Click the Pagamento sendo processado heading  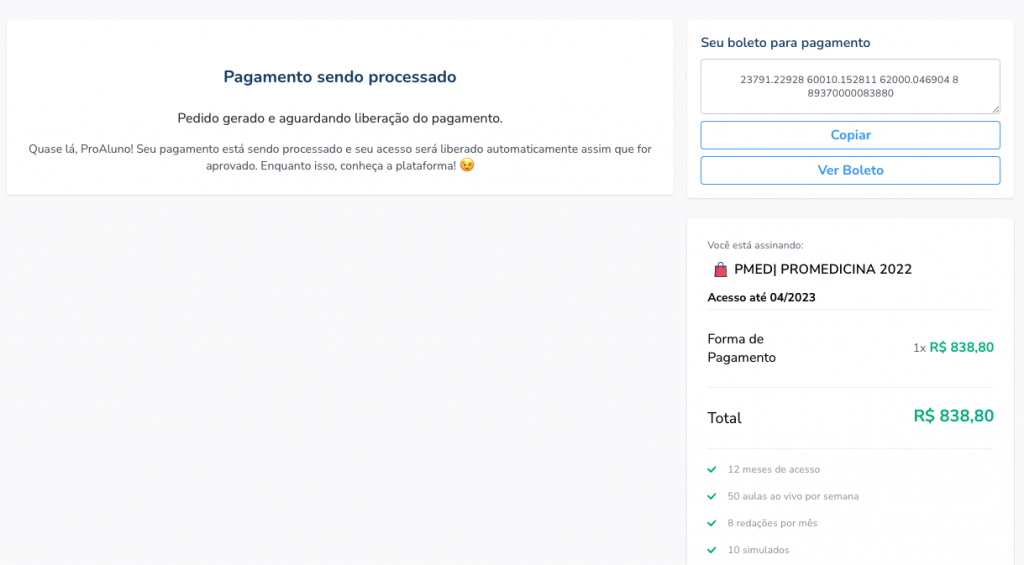tap(340, 77)
